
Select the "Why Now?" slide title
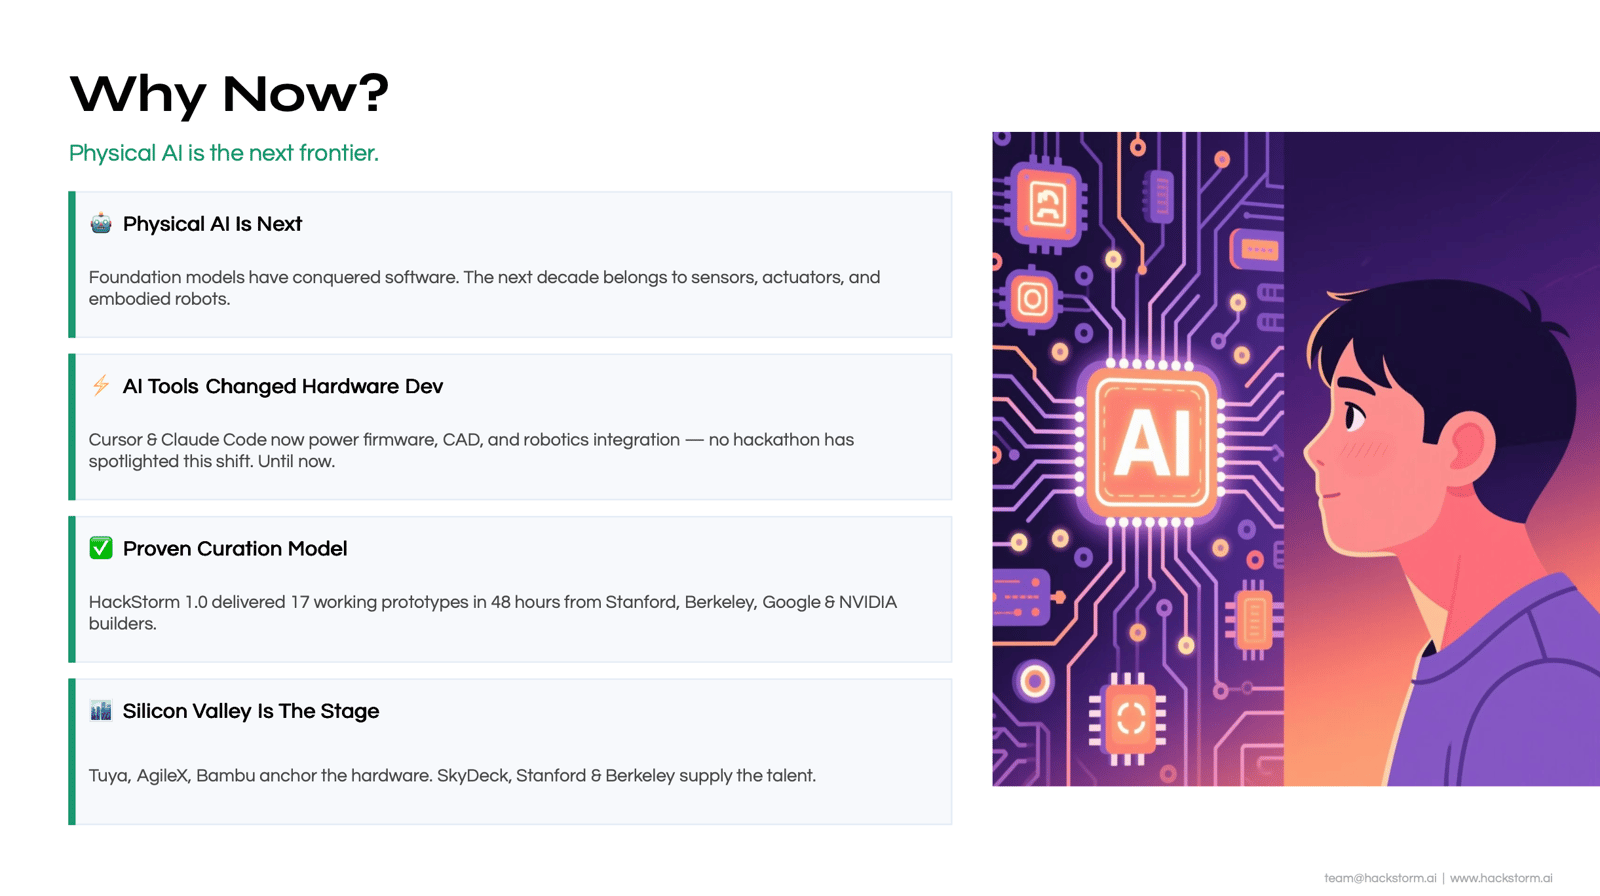pyautogui.click(x=229, y=93)
